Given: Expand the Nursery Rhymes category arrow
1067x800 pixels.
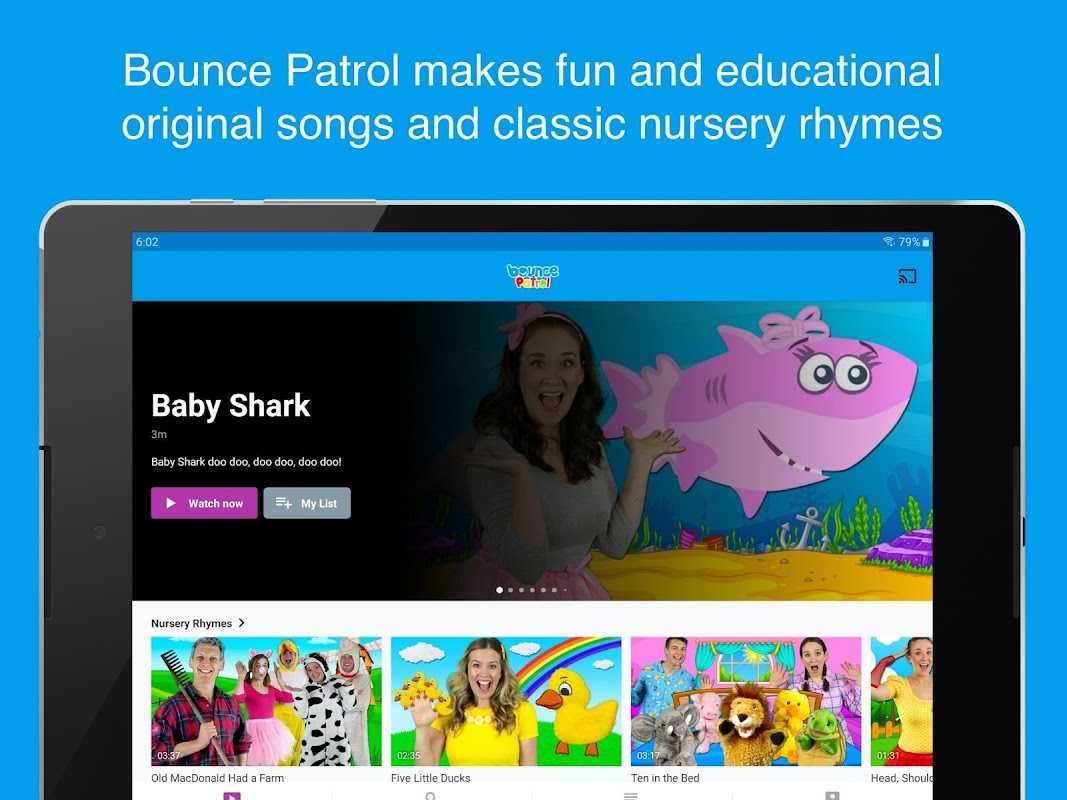Looking at the screenshot, I should coord(242,622).
